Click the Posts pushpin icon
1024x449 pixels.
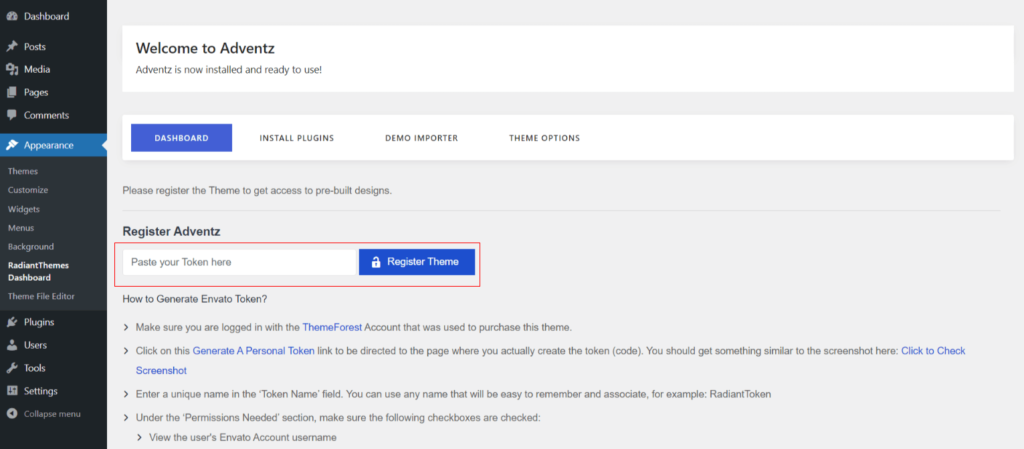(x=12, y=47)
